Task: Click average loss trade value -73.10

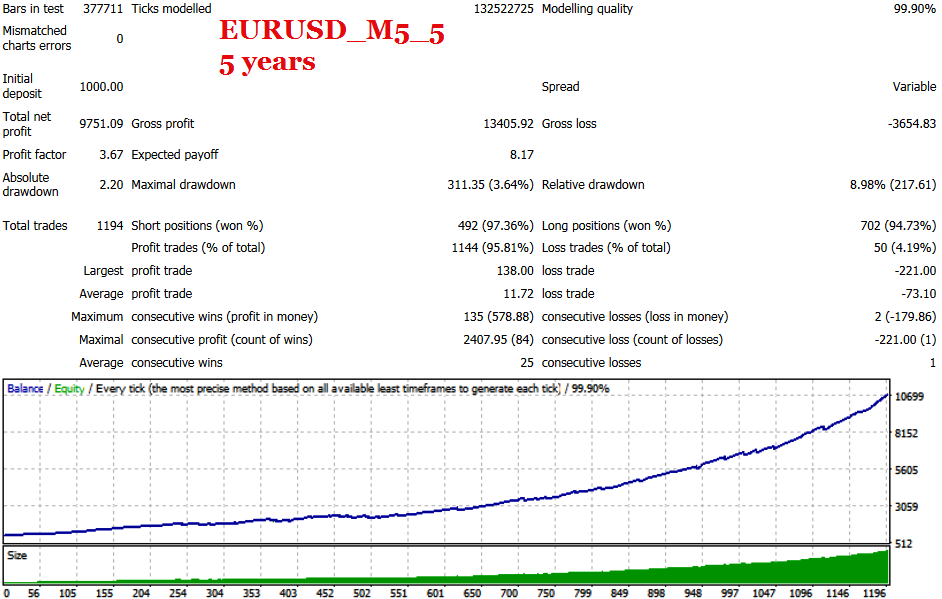Action: pyautogui.click(x=918, y=294)
